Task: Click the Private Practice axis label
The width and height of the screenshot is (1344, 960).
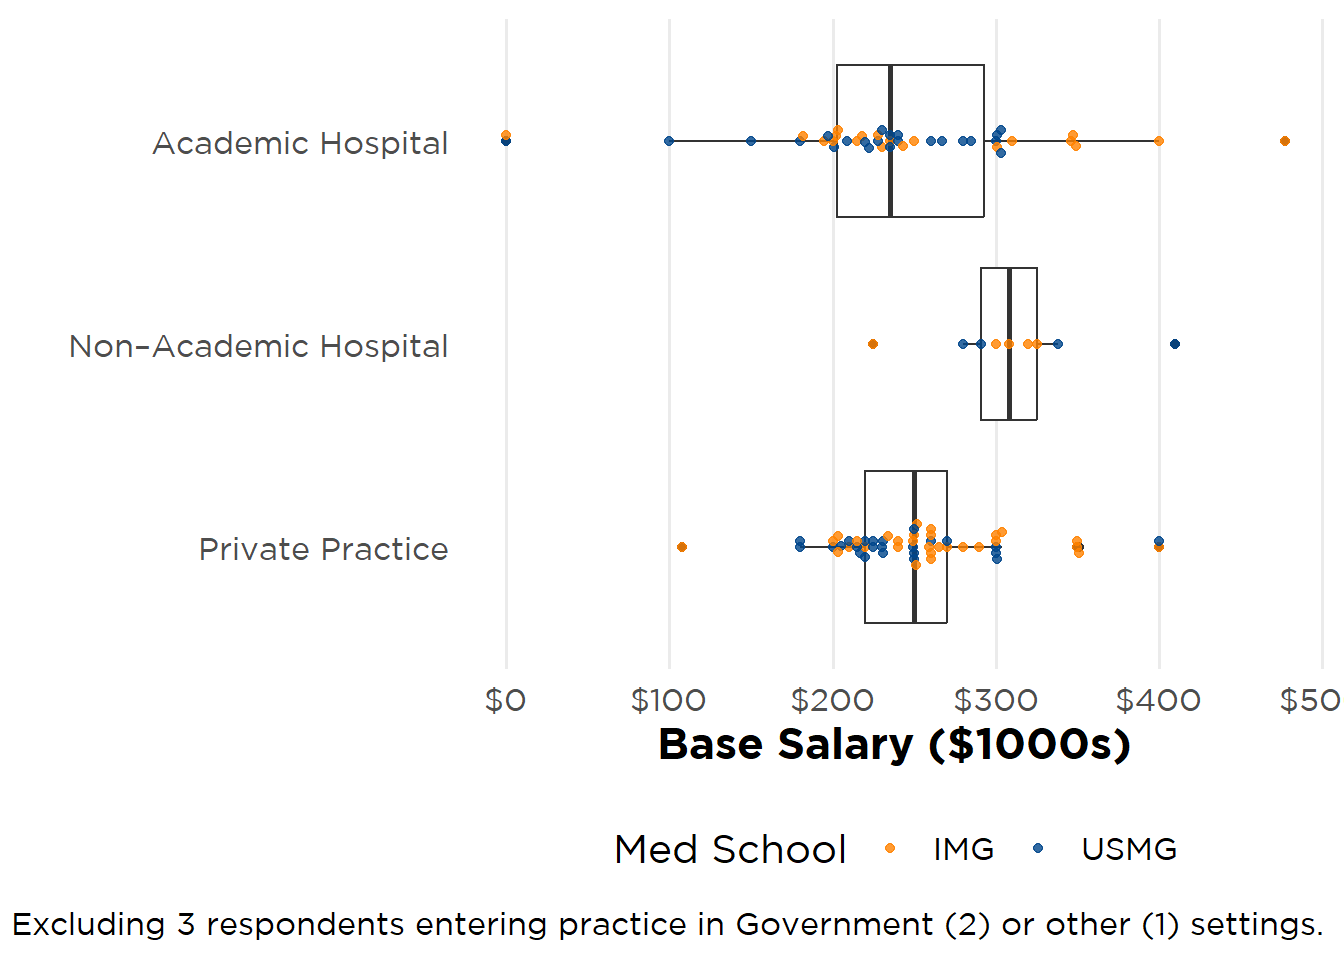Action: point(323,549)
